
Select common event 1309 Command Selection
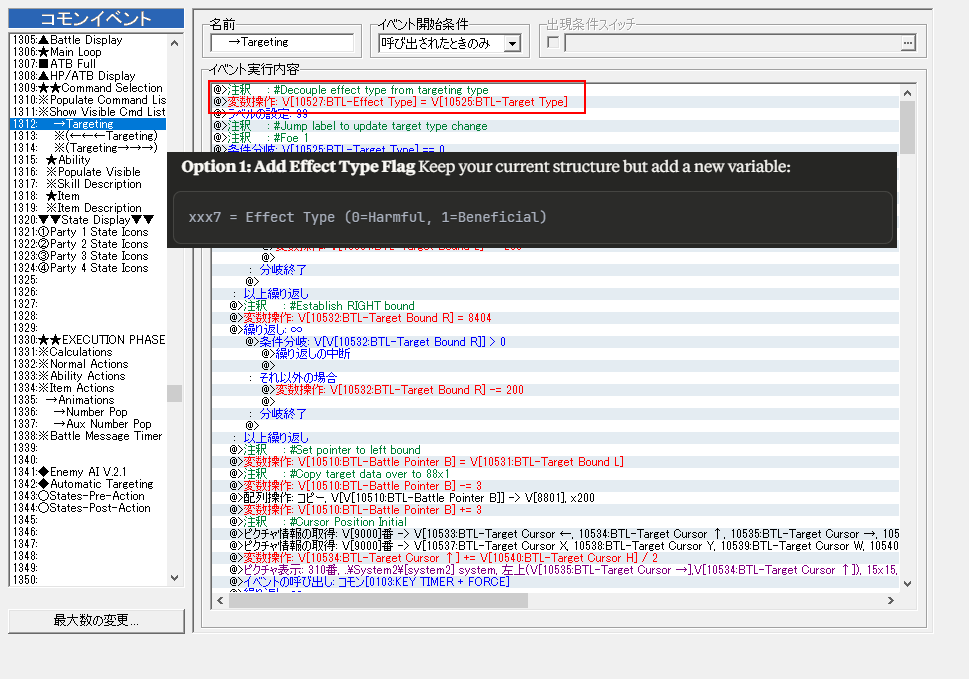pos(88,88)
